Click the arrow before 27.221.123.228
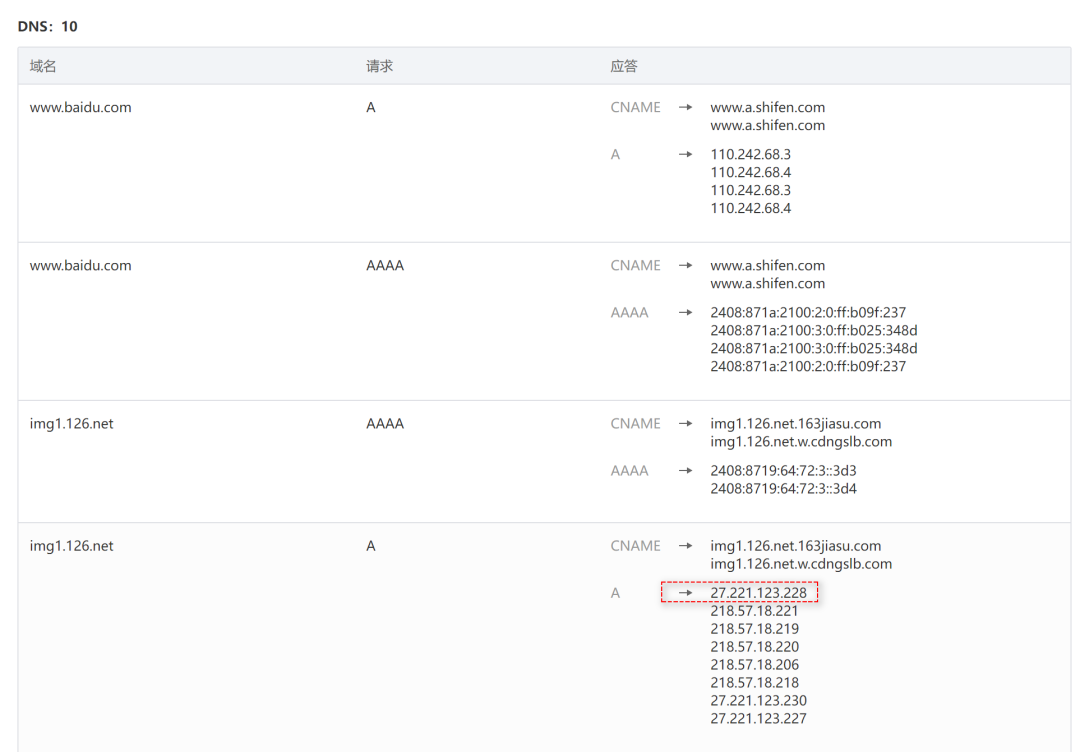 [685, 593]
